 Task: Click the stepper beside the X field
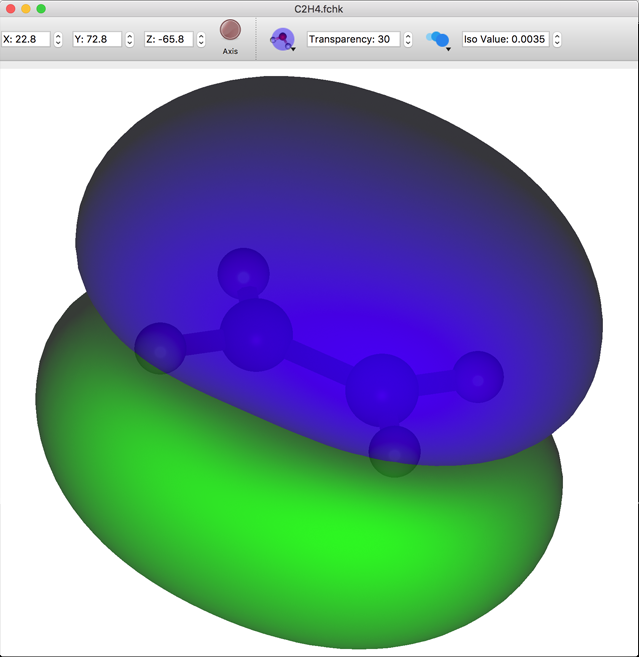tap(58, 39)
